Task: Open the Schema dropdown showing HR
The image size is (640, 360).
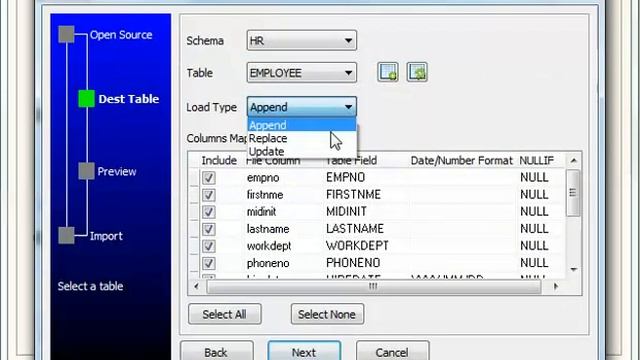Action: click(302, 40)
